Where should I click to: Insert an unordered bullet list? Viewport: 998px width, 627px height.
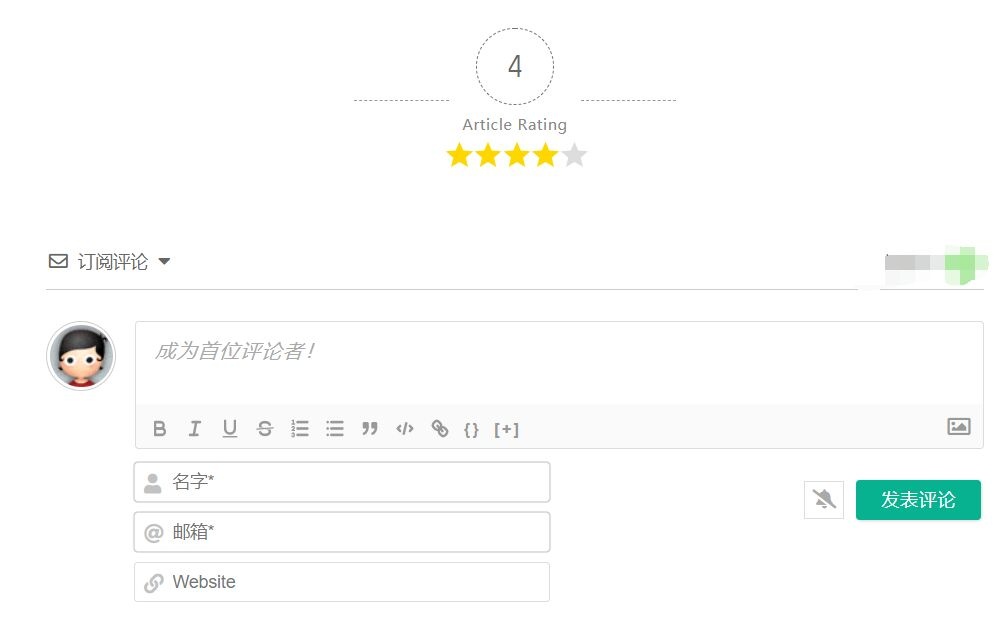[335, 429]
